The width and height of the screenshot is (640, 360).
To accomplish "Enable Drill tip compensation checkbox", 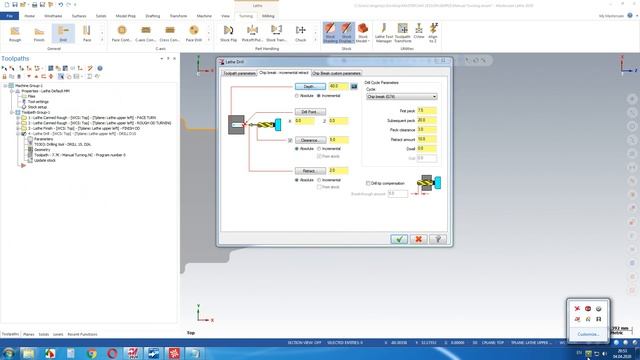I will tap(368, 183).
